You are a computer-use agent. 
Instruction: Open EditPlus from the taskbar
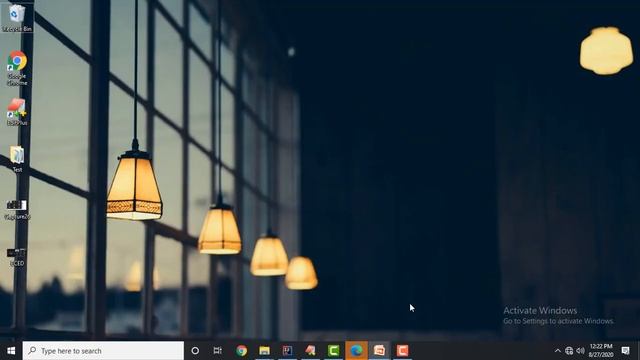point(310,351)
